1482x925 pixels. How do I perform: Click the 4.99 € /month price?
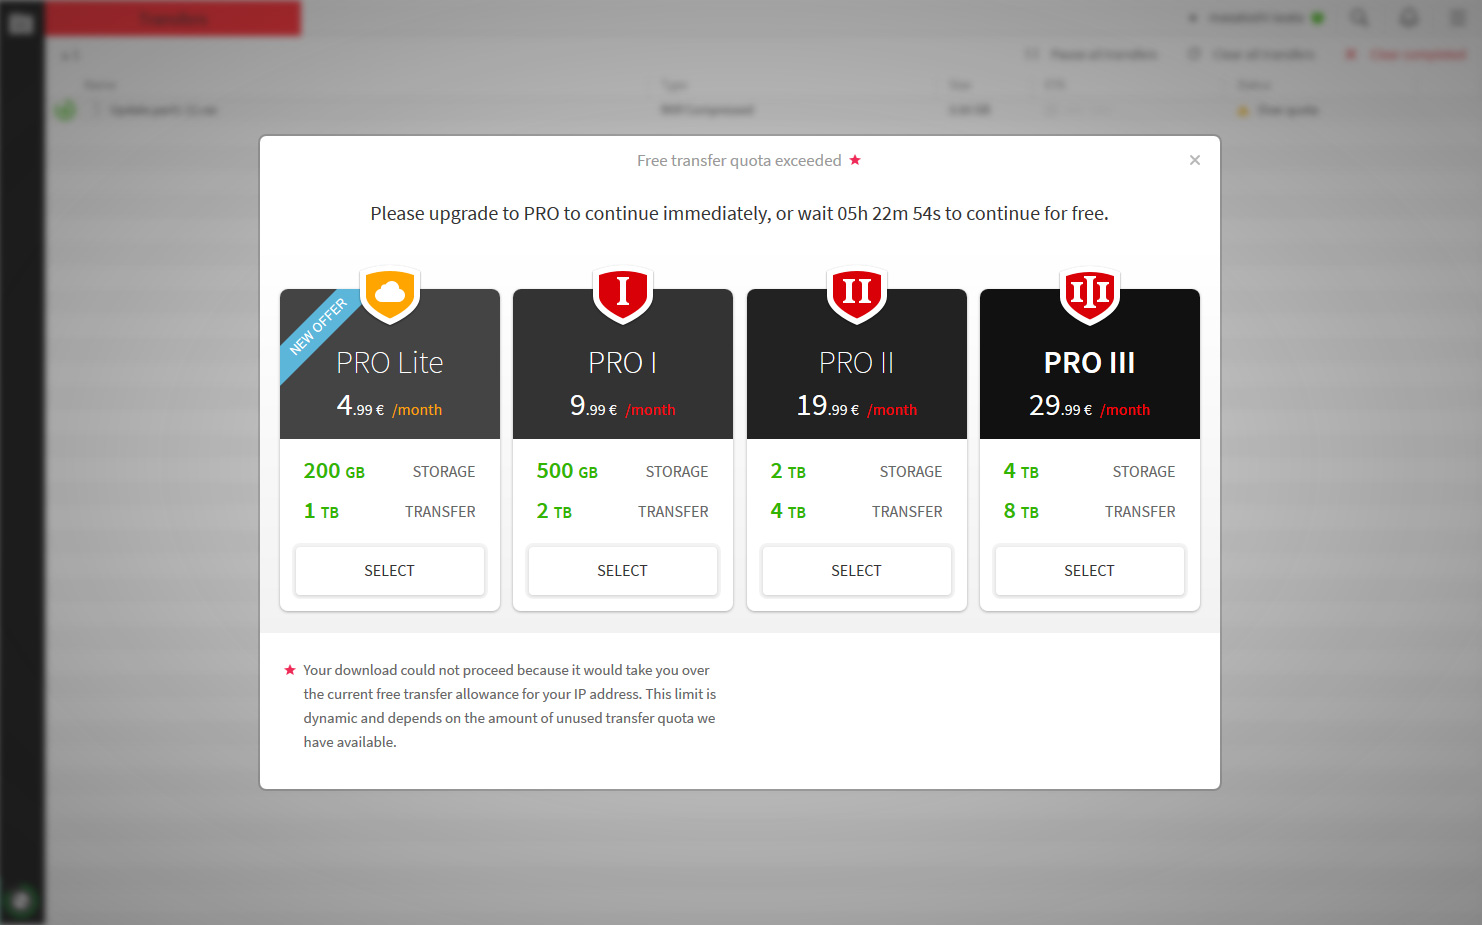(x=390, y=406)
